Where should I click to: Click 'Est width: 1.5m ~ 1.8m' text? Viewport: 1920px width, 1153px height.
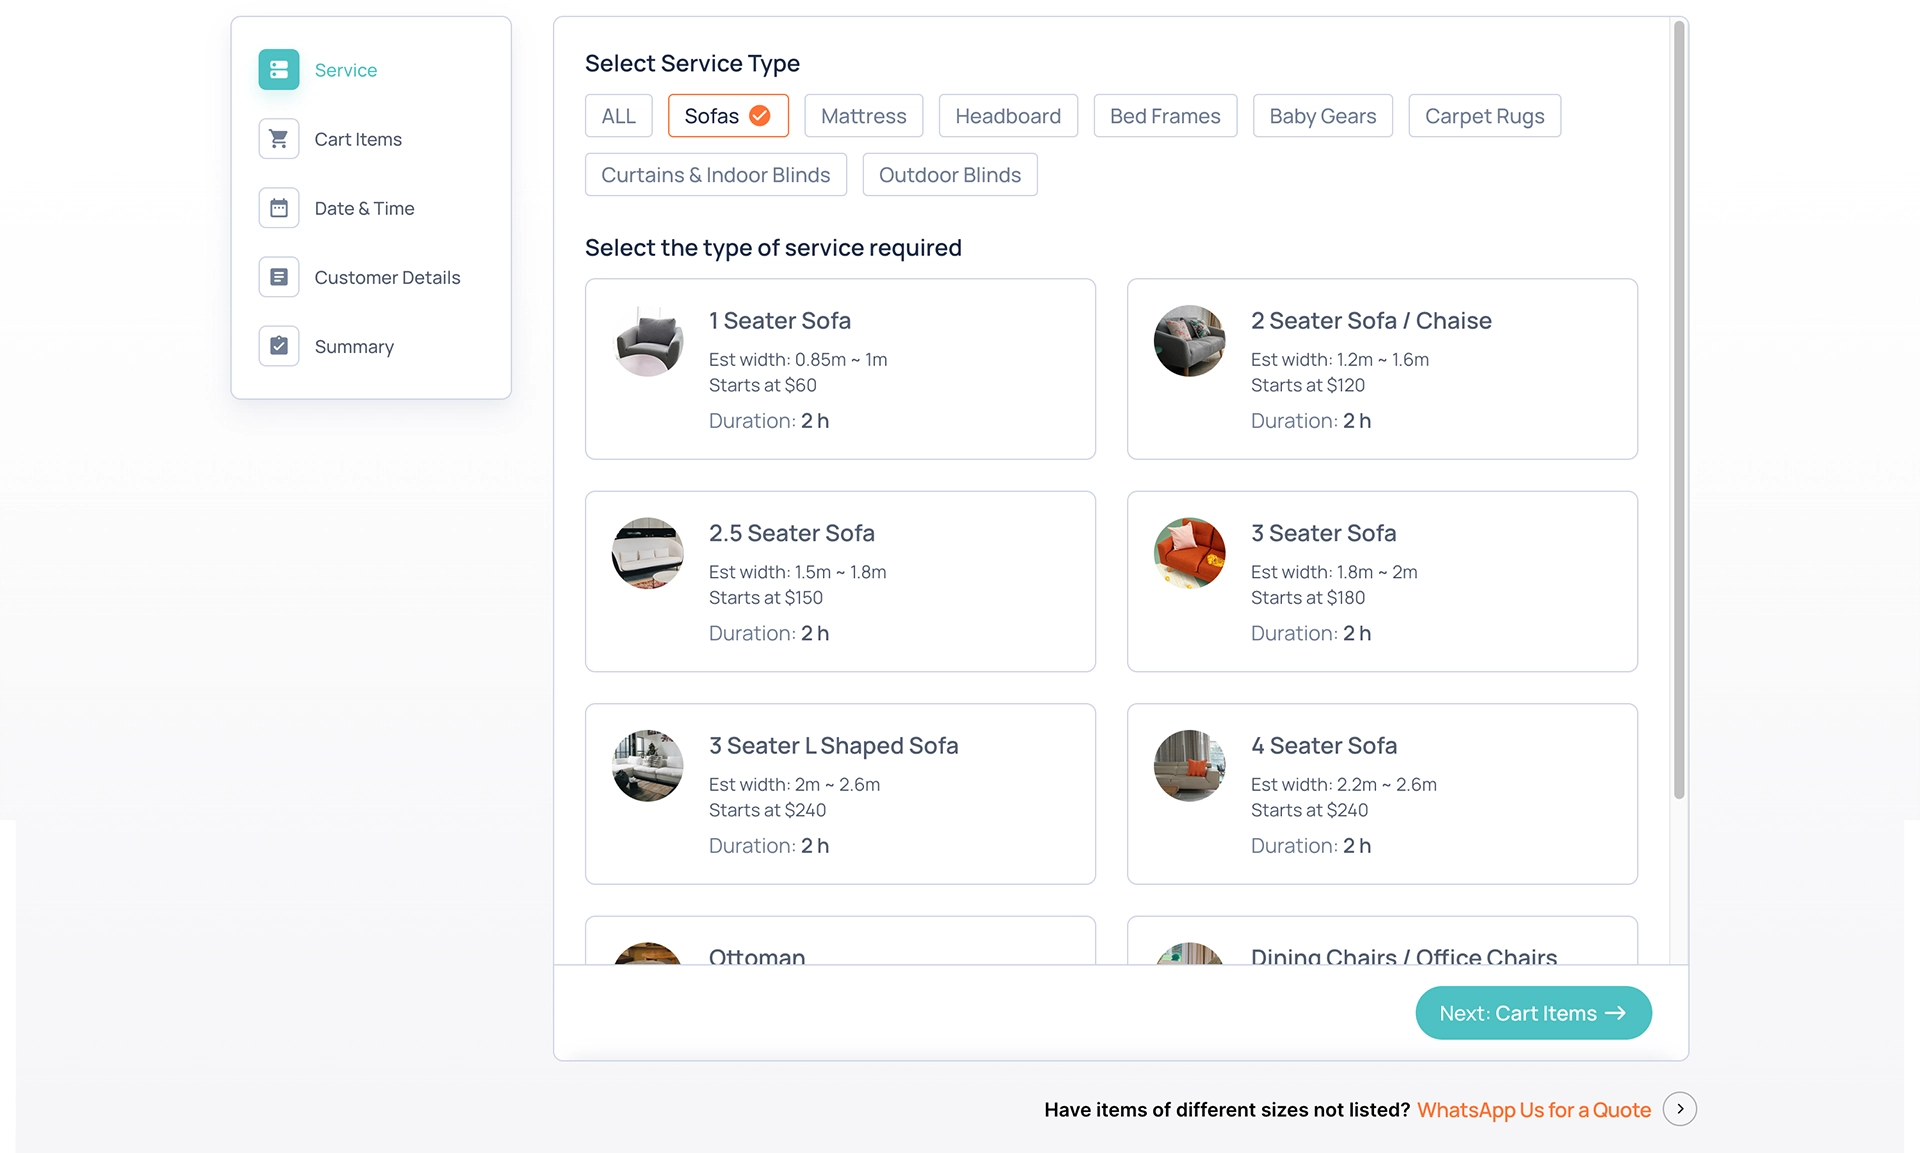(x=798, y=572)
